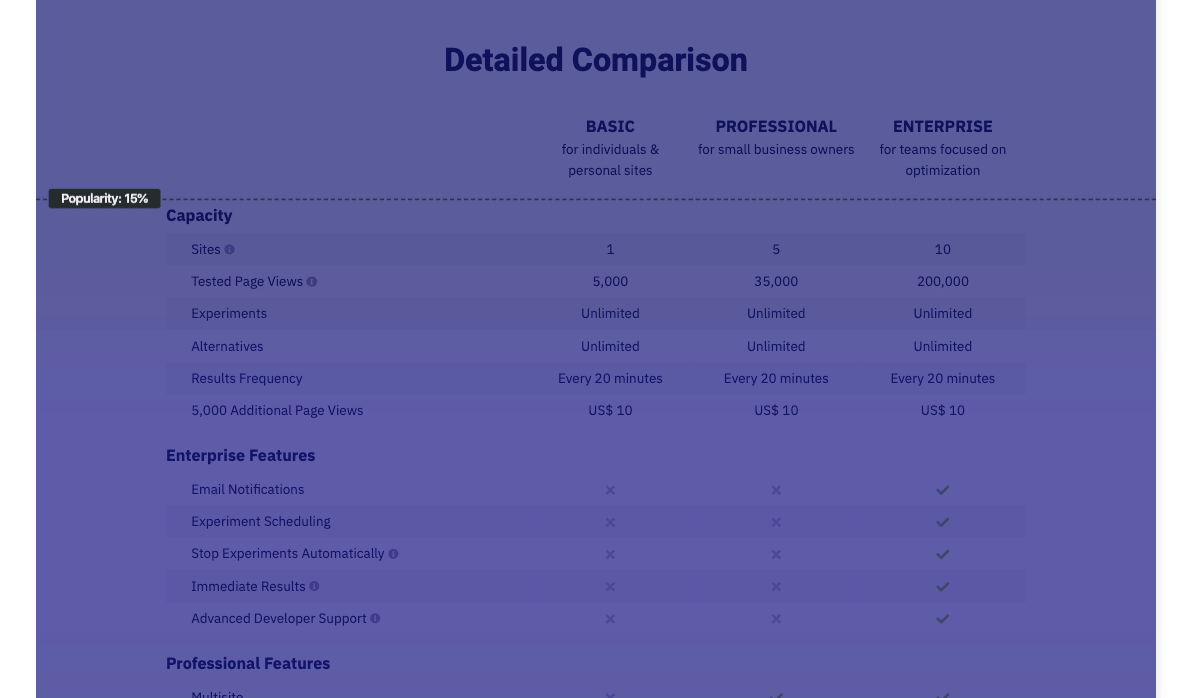Viewport: 1199px width, 698px height.
Task: Click the Detailed Comparison title
Action: [x=596, y=60]
